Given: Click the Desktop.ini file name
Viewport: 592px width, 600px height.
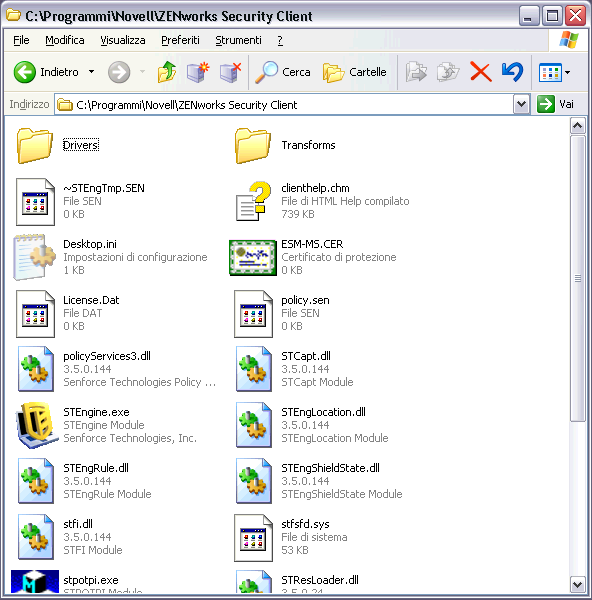Looking at the screenshot, I should tap(90, 244).
